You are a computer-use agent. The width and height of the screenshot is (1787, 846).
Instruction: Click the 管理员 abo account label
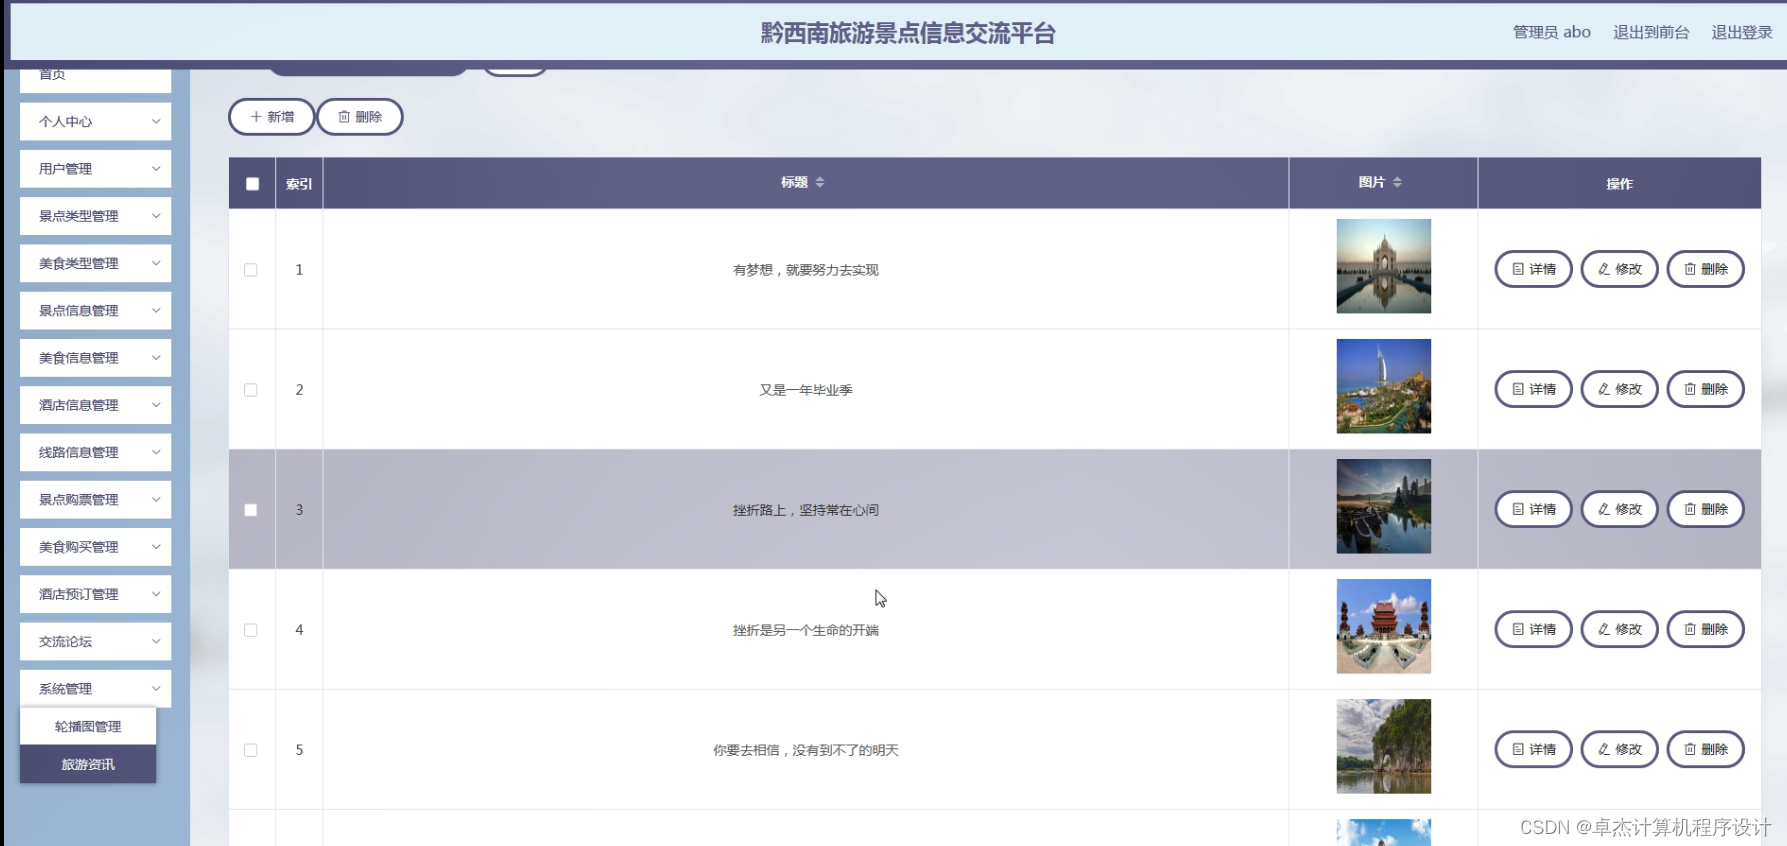(x=1552, y=32)
